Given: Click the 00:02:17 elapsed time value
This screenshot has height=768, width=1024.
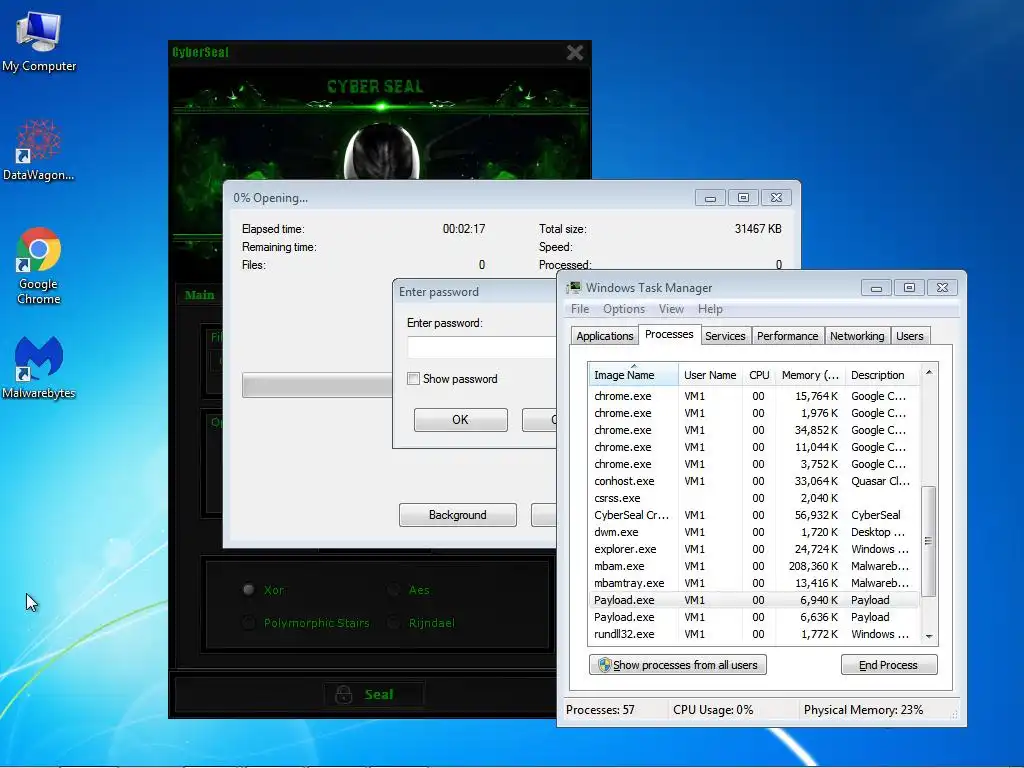Looking at the screenshot, I should 464,229.
